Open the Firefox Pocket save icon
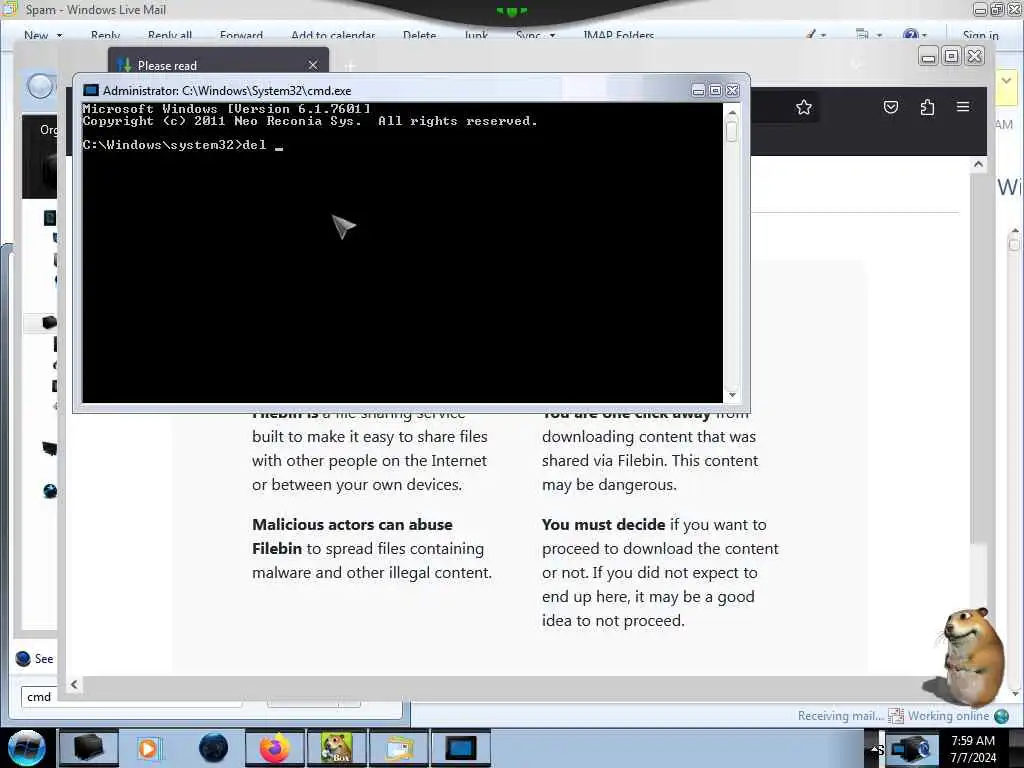The image size is (1024, 768). coord(891,107)
